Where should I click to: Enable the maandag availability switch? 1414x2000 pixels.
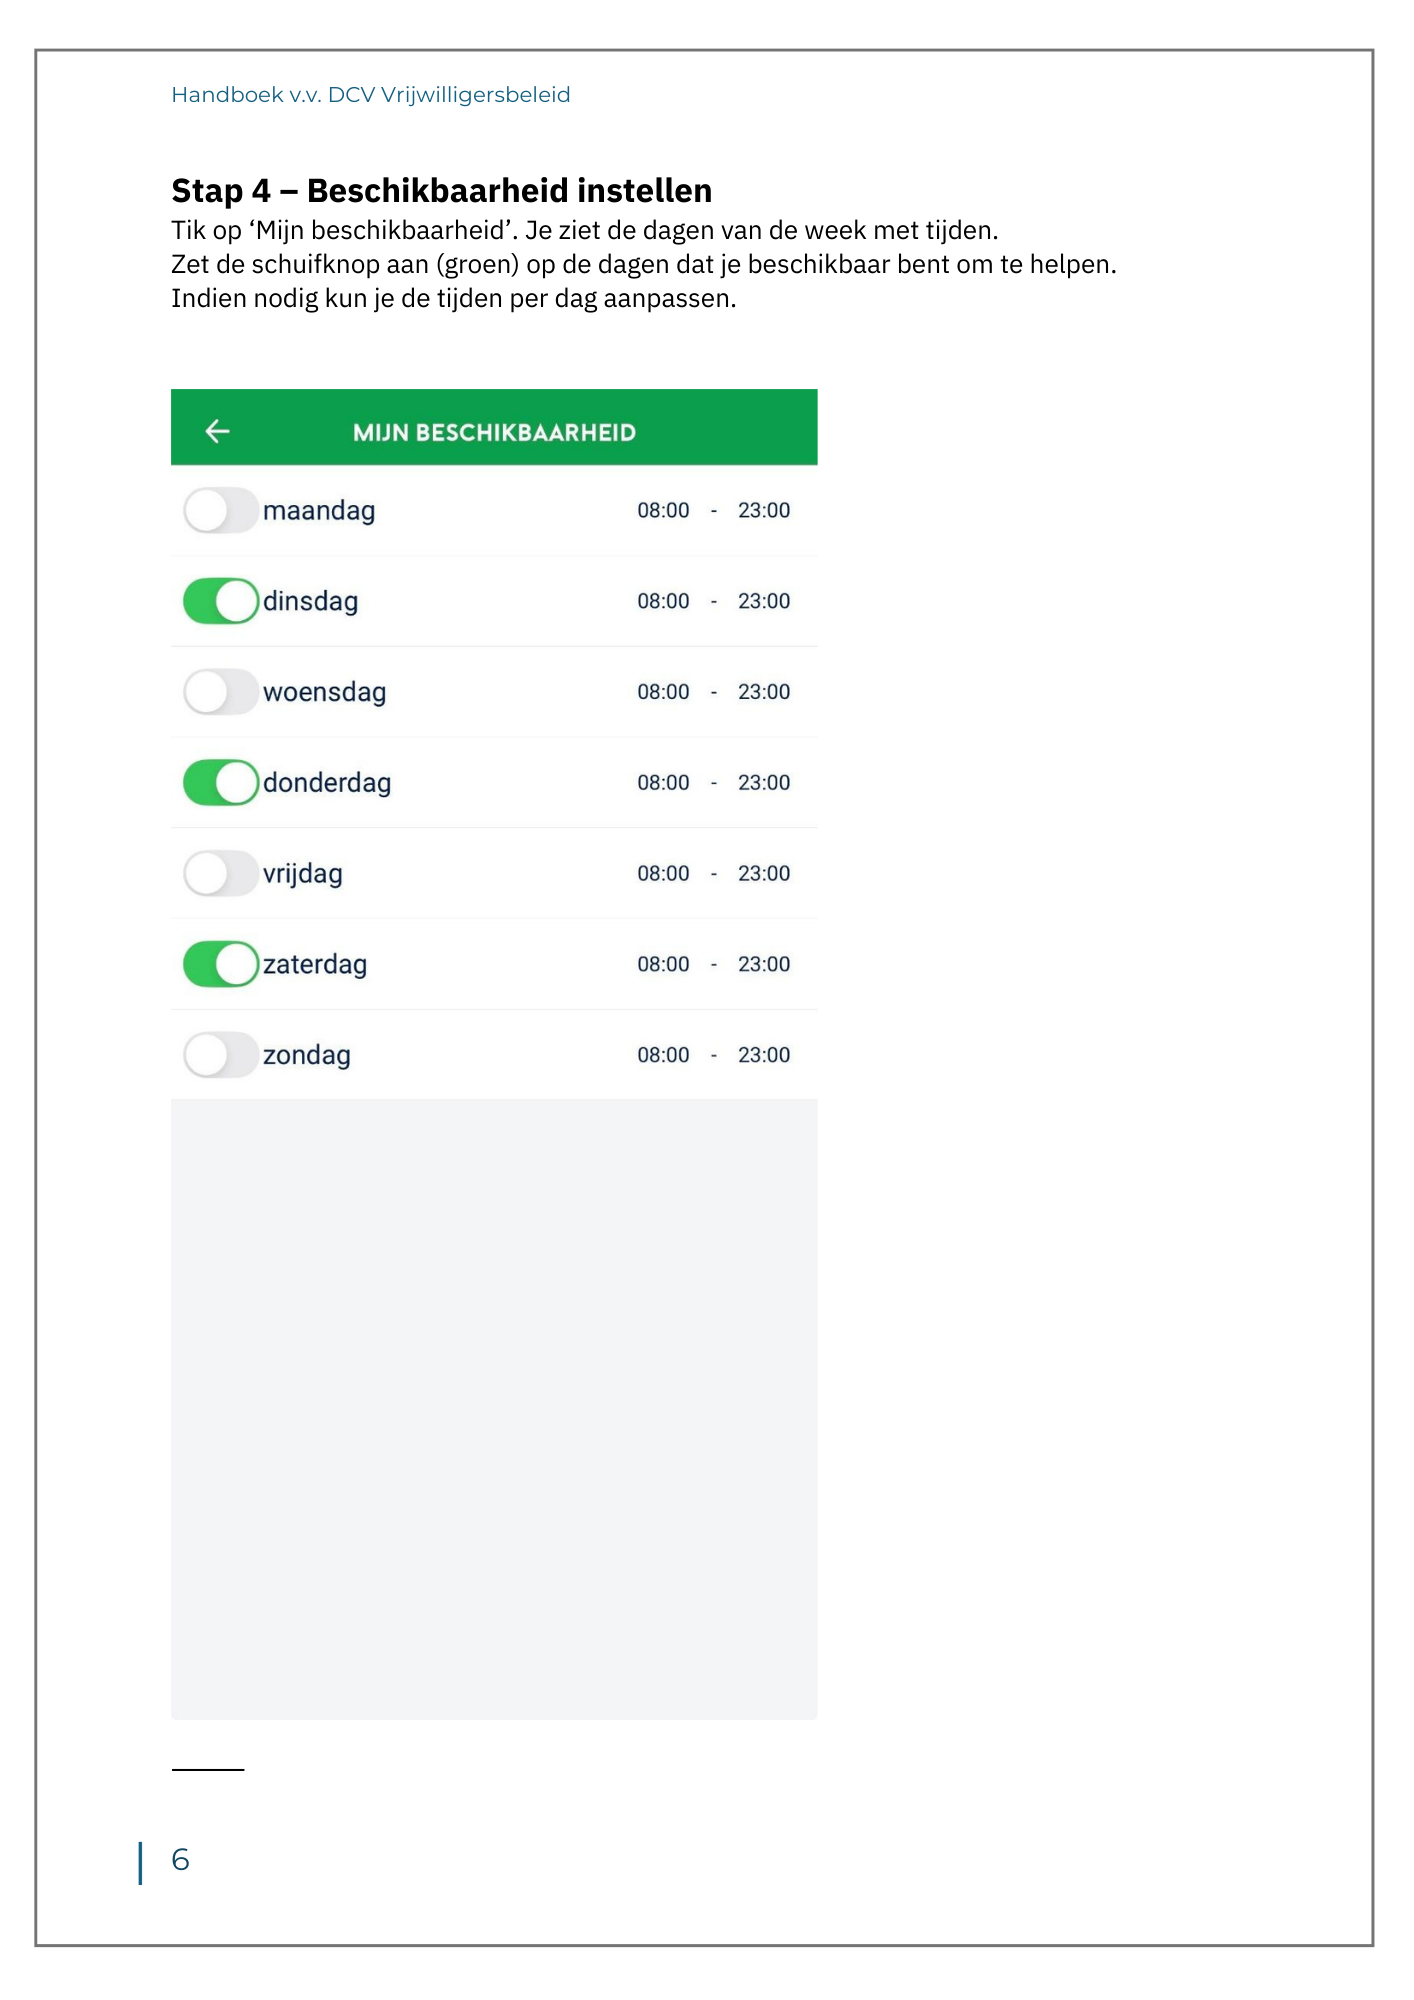pyautogui.click(x=220, y=511)
